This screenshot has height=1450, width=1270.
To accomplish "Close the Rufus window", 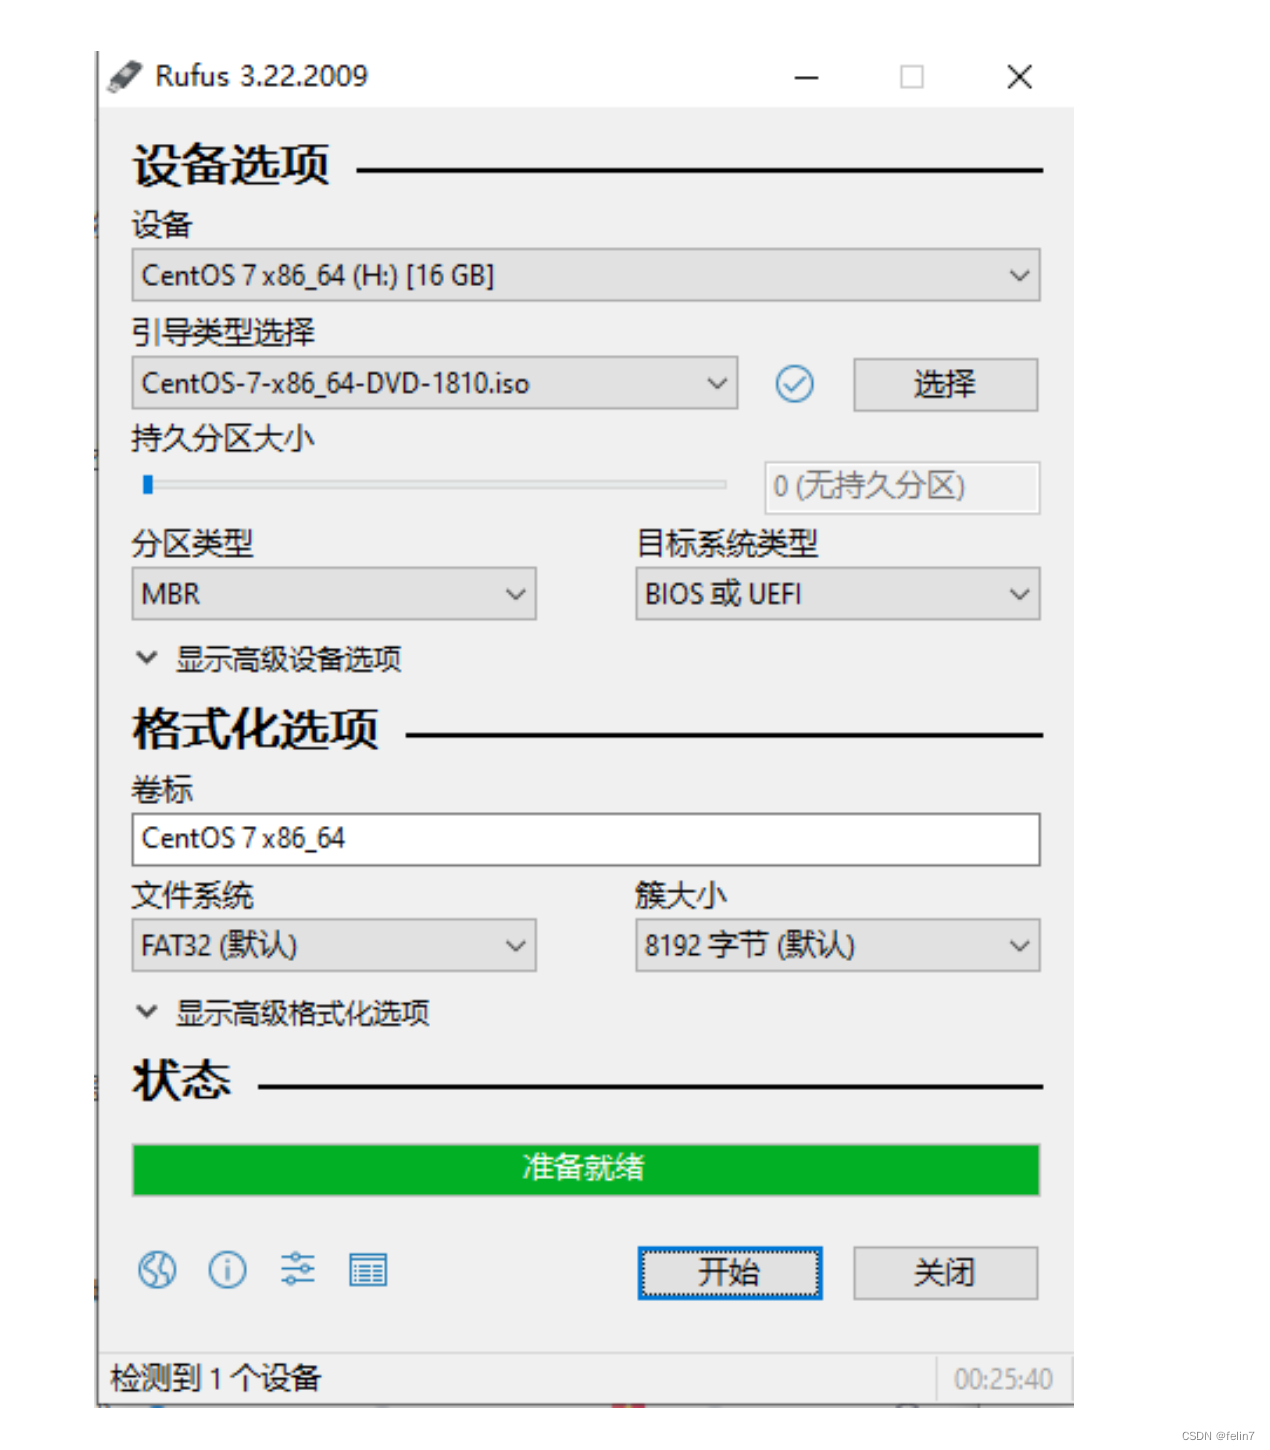I will coord(1019,77).
